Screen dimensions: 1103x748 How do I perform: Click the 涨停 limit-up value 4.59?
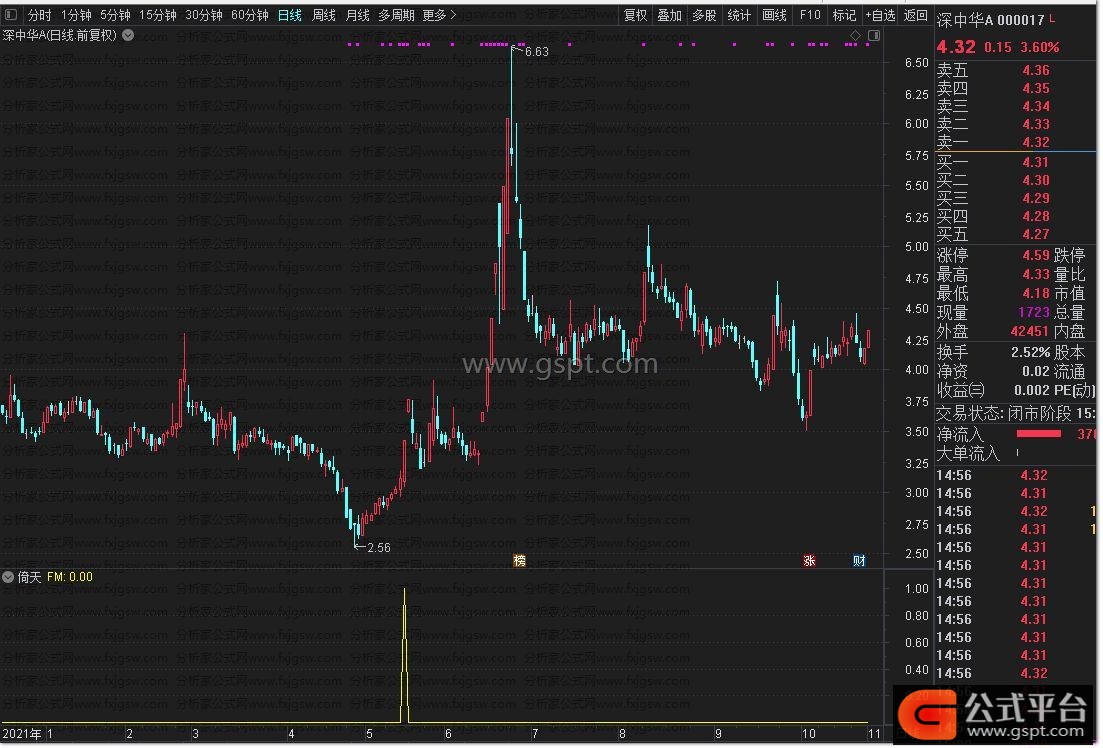click(x=1035, y=255)
